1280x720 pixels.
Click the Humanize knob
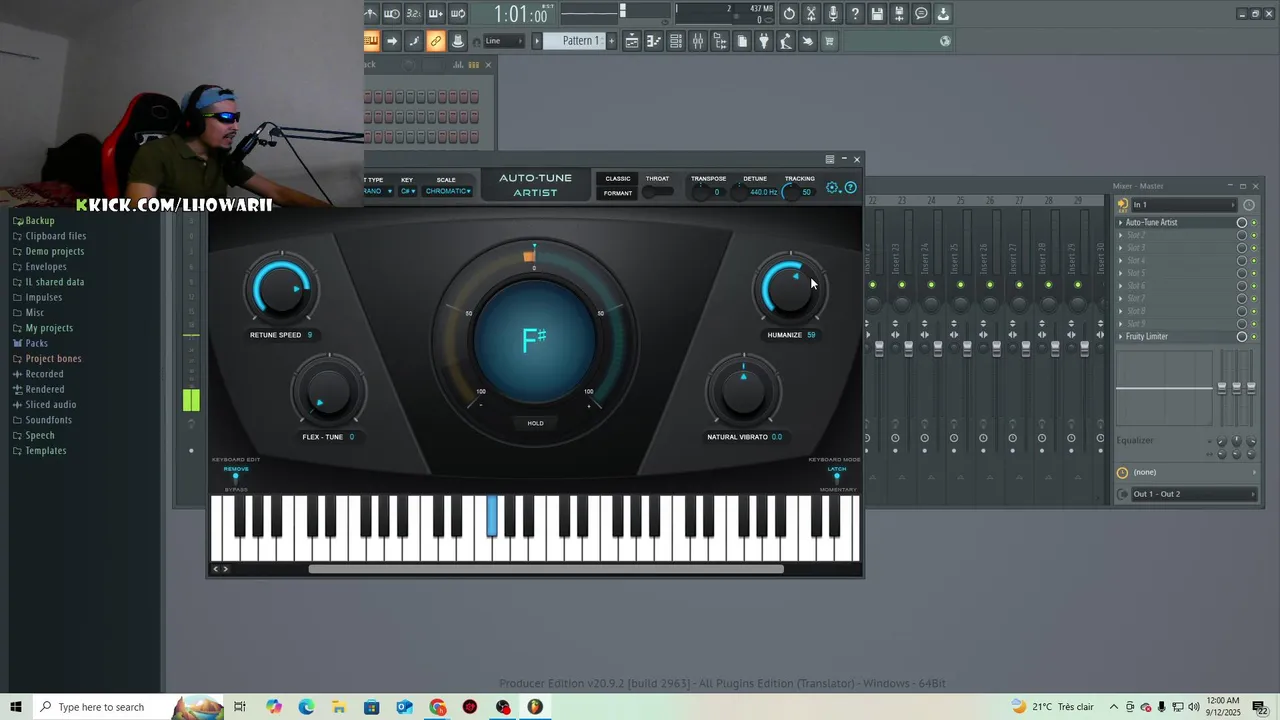coord(791,289)
